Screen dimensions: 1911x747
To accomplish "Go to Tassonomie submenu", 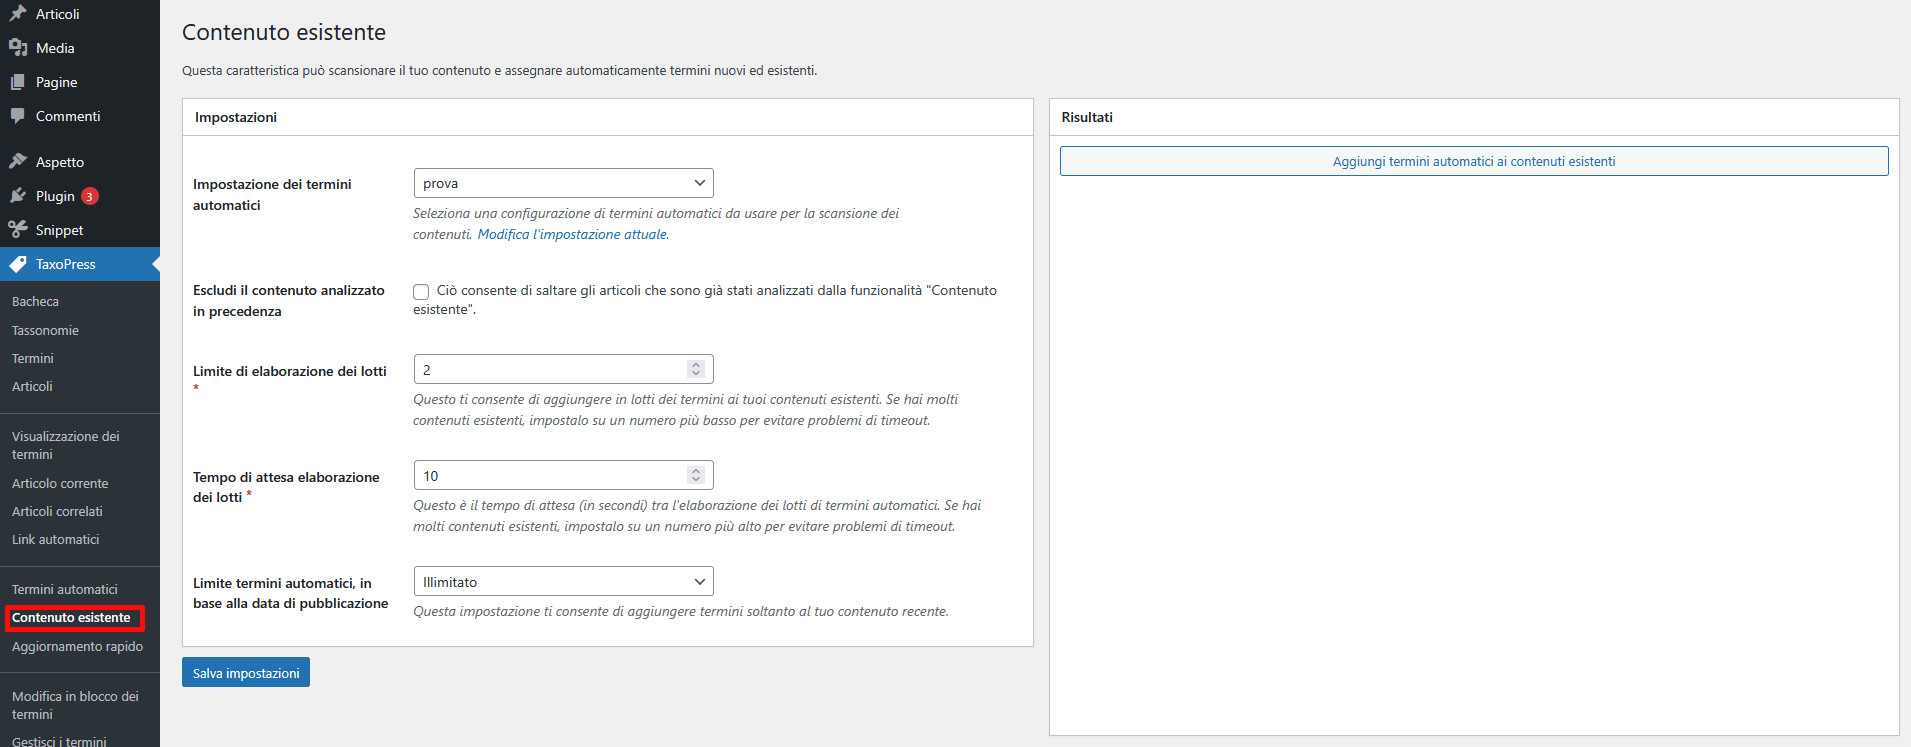I will (x=45, y=330).
